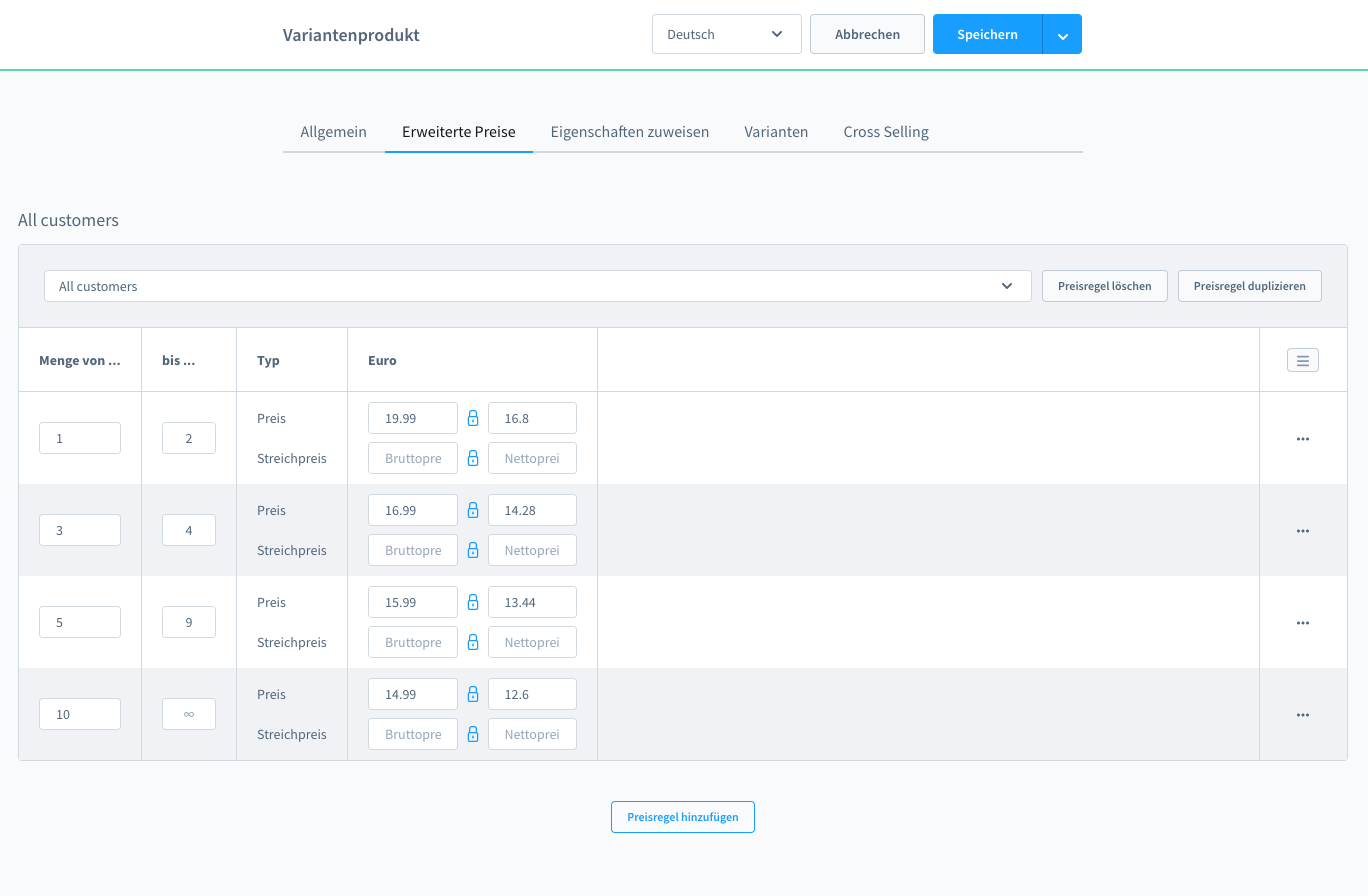Click the Variantenprodukt page title
1368x896 pixels.
351,35
